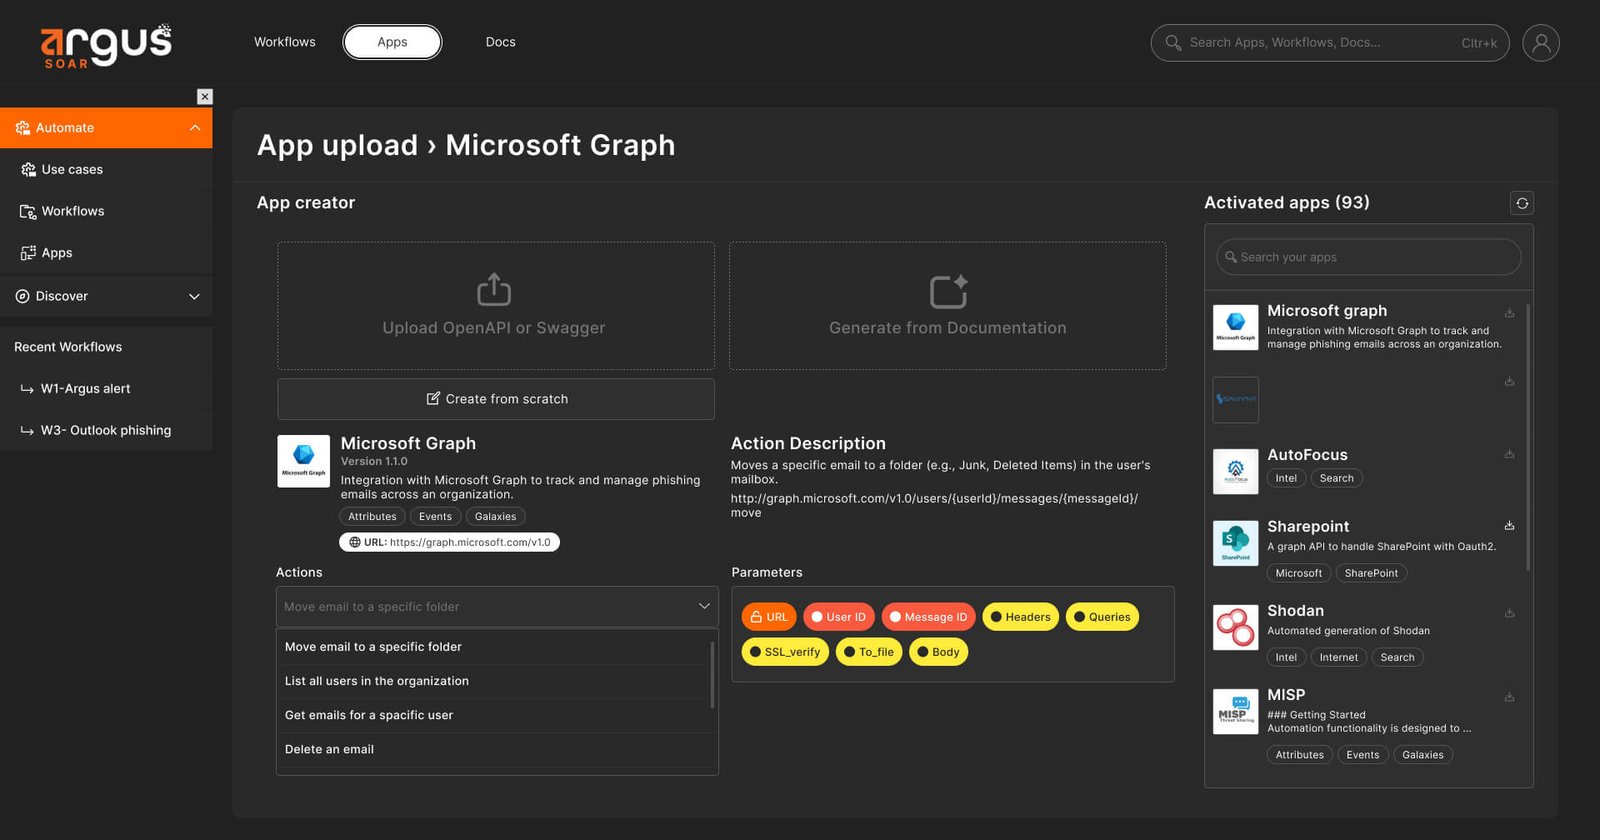Click the Shodan app logo
The image size is (1600, 840).
(1236, 627)
